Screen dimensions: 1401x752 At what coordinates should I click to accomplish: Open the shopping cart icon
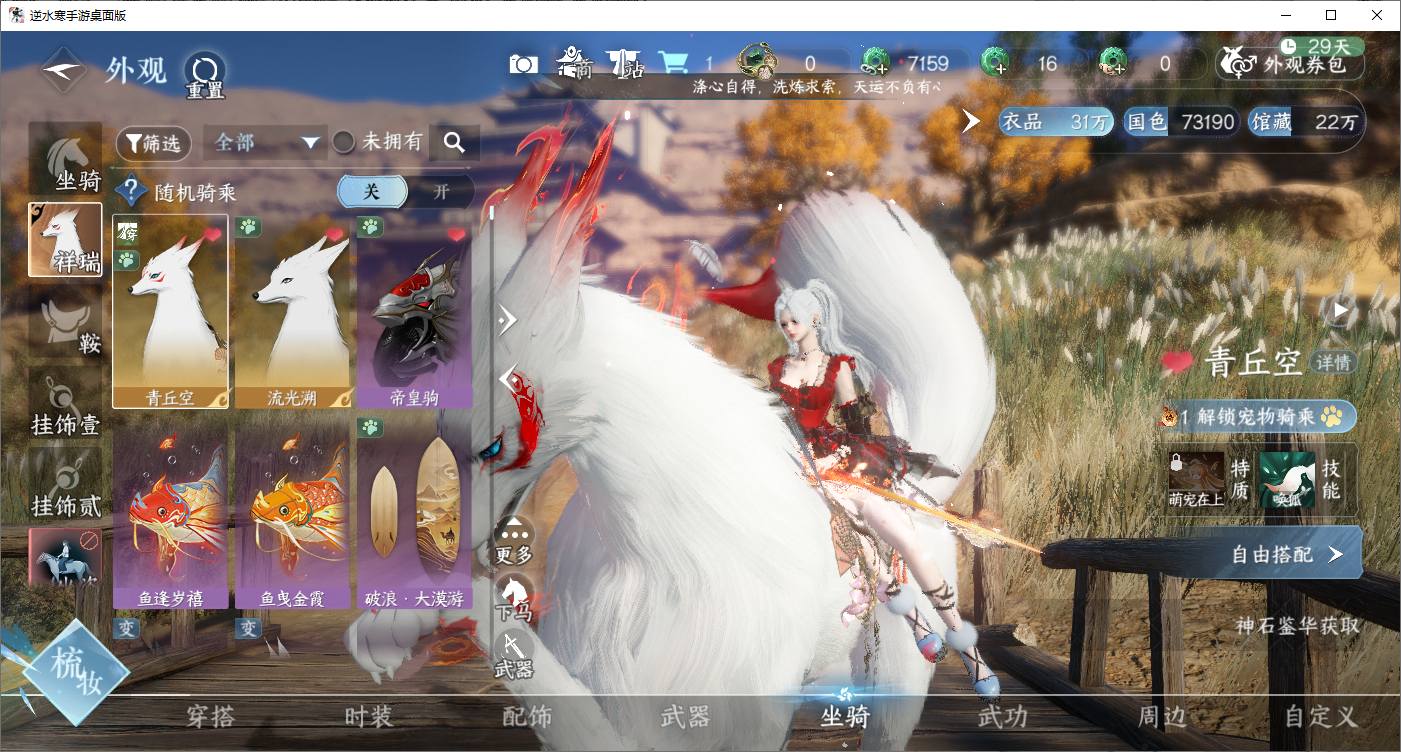(672, 64)
